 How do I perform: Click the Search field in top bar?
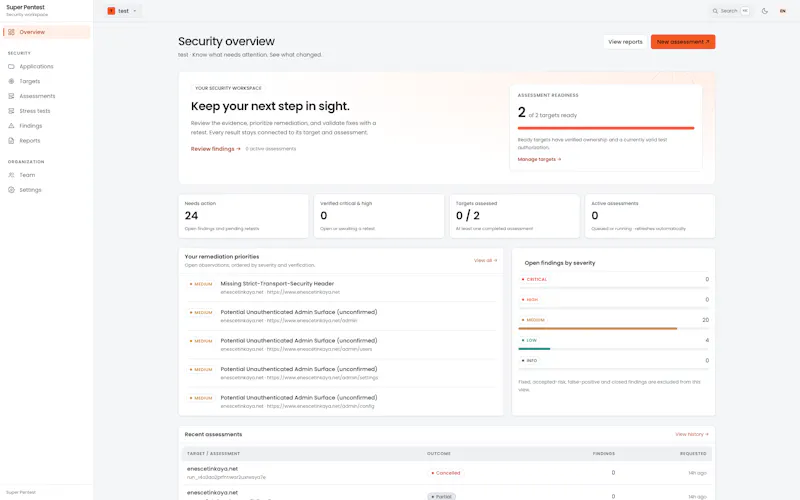pyautogui.click(x=731, y=11)
